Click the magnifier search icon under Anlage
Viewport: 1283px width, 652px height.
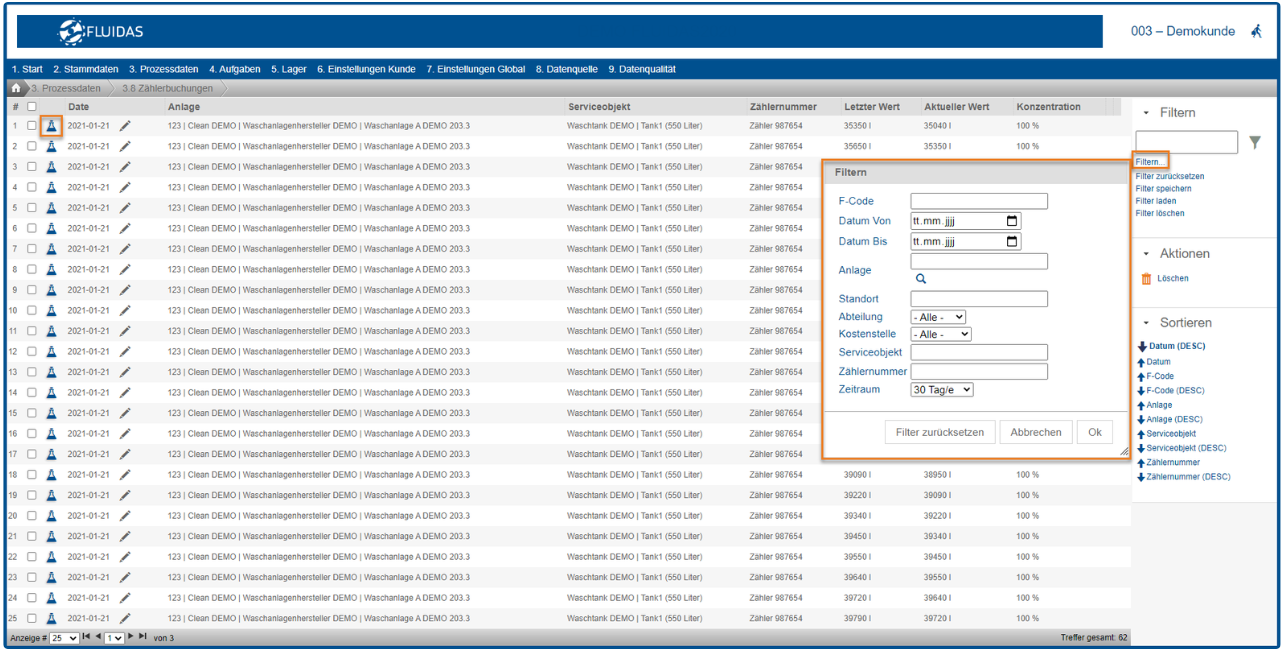(921, 279)
